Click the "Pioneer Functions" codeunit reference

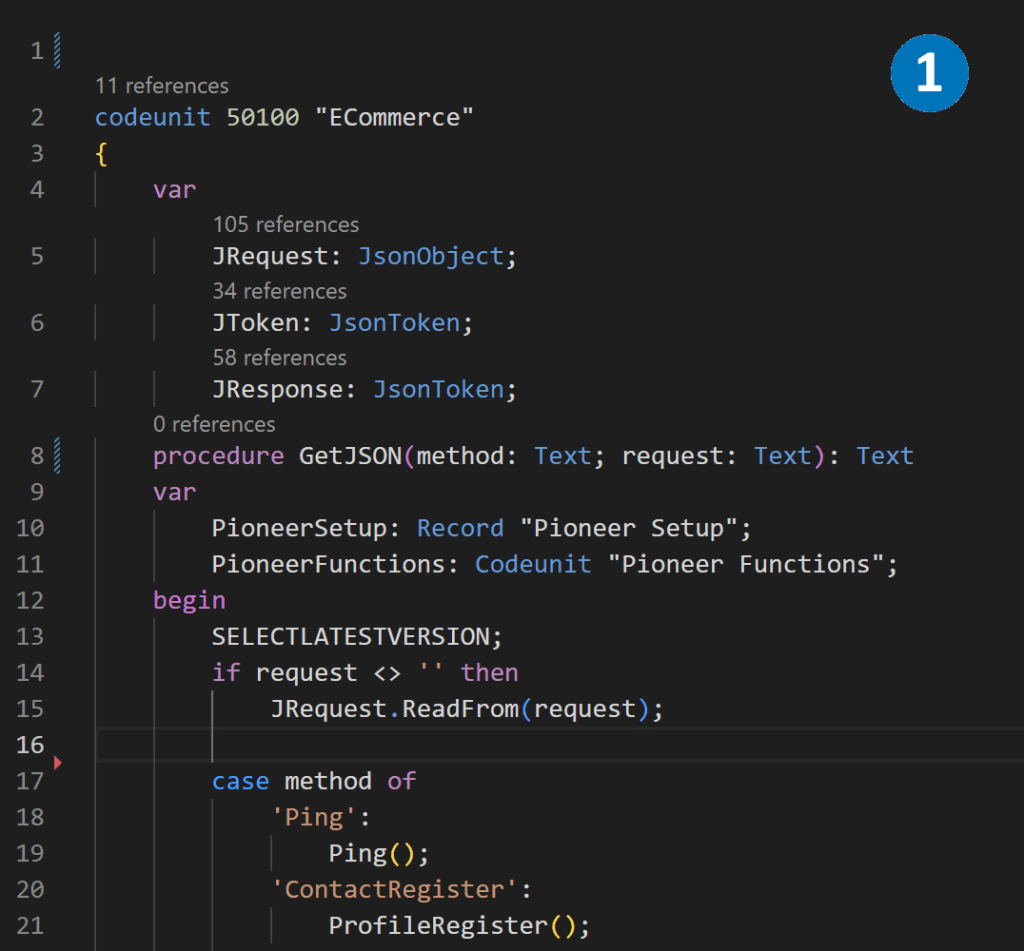pos(745,565)
